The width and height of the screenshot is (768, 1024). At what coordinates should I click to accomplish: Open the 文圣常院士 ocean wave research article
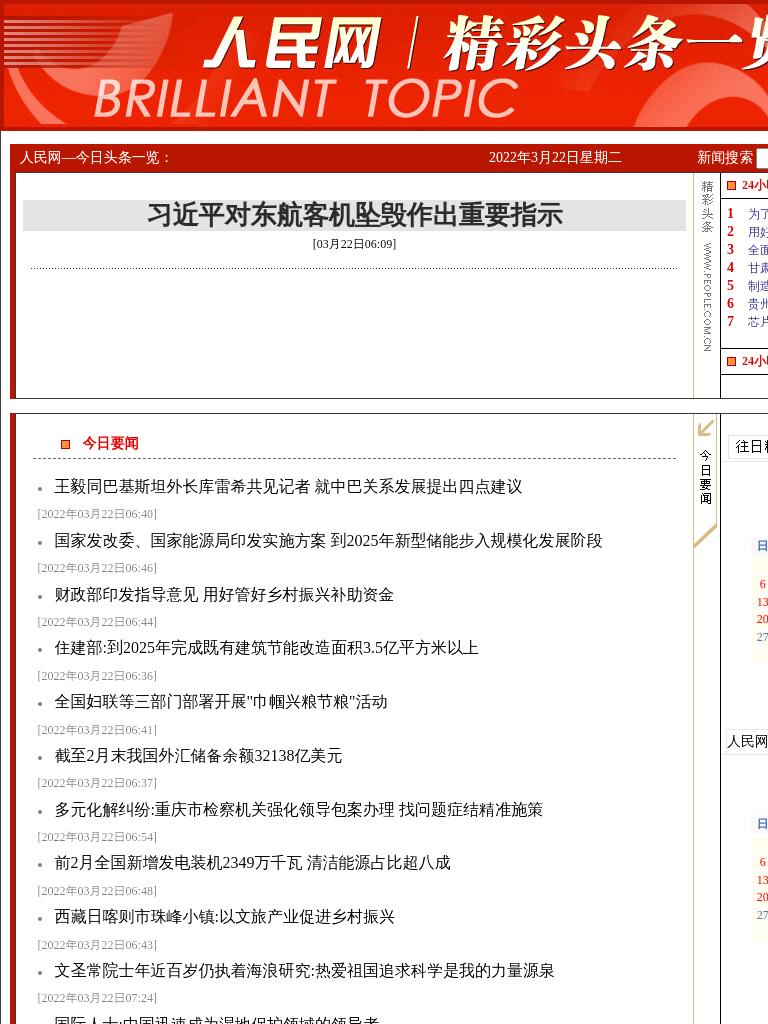[304, 971]
